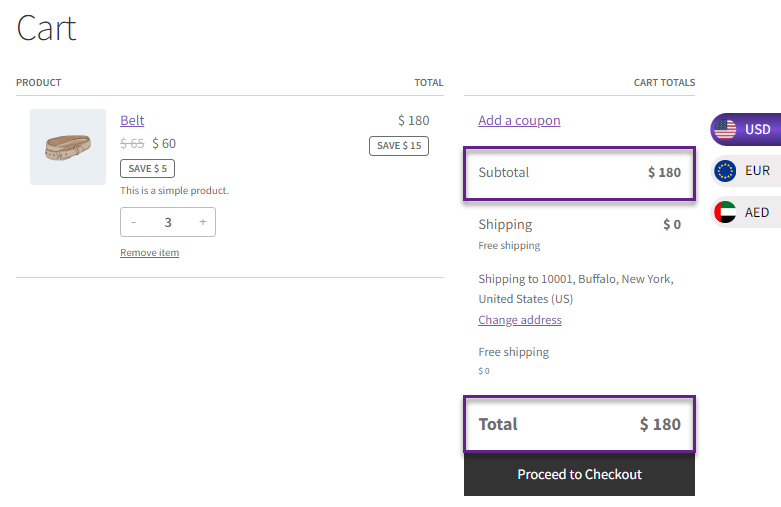Click the SAVE $ 15 badge
The width and height of the screenshot is (781, 507).
pyautogui.click(x=399, y=146)
